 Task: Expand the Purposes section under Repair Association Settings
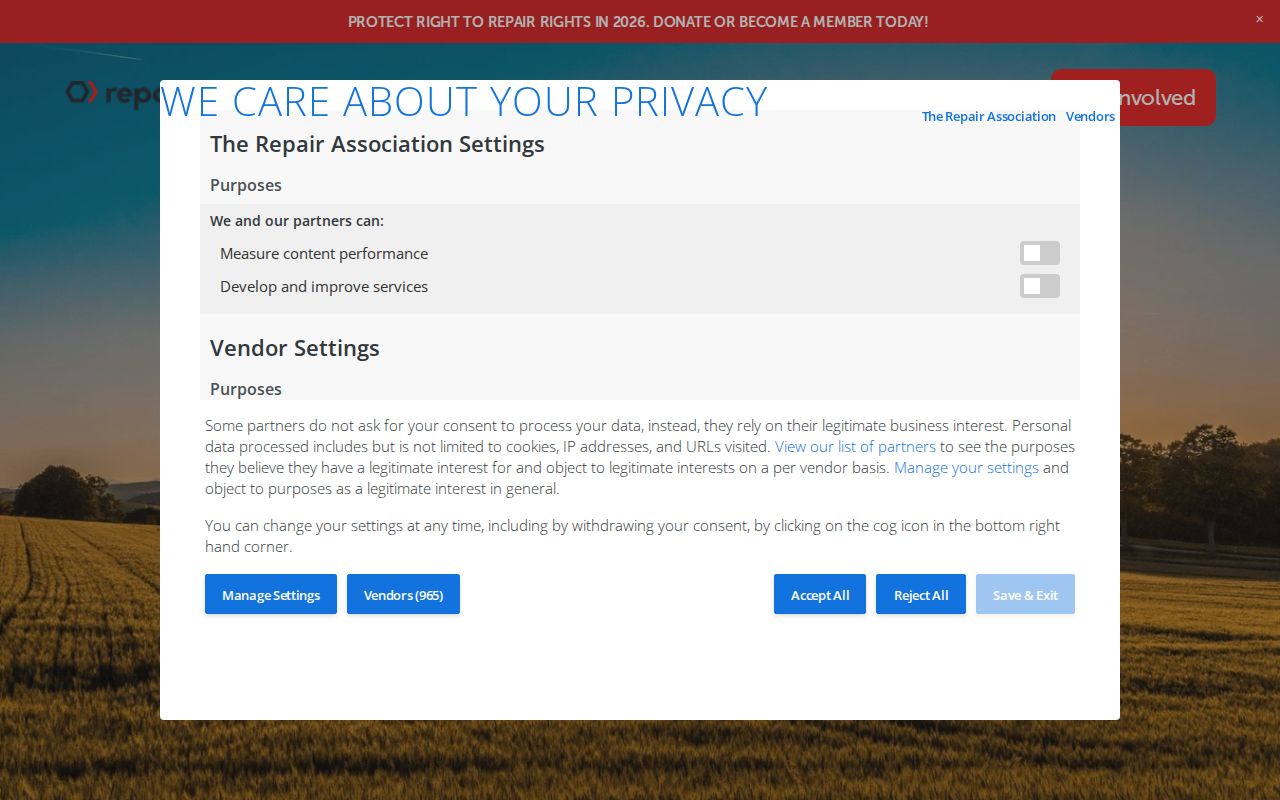coord(246,185)
